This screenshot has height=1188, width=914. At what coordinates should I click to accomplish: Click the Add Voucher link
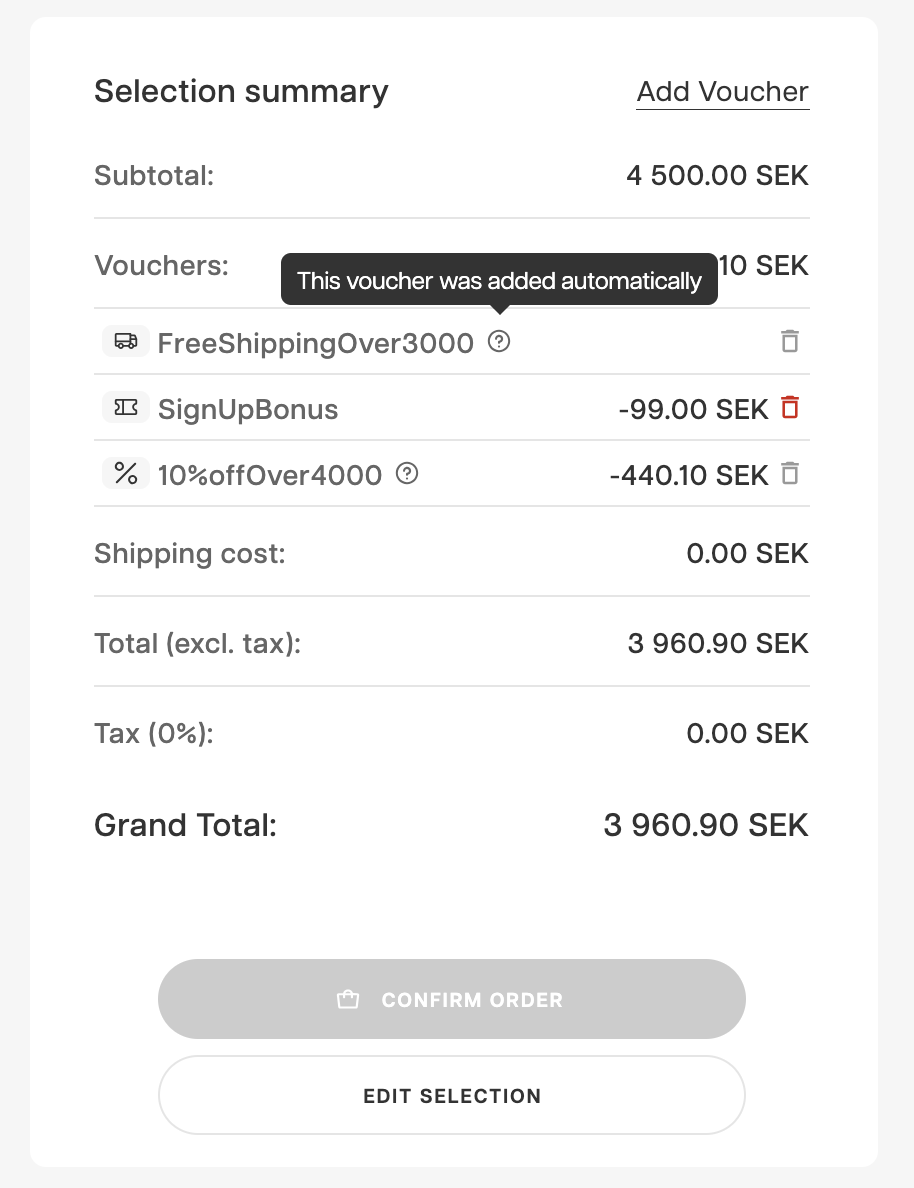point(722,92)
